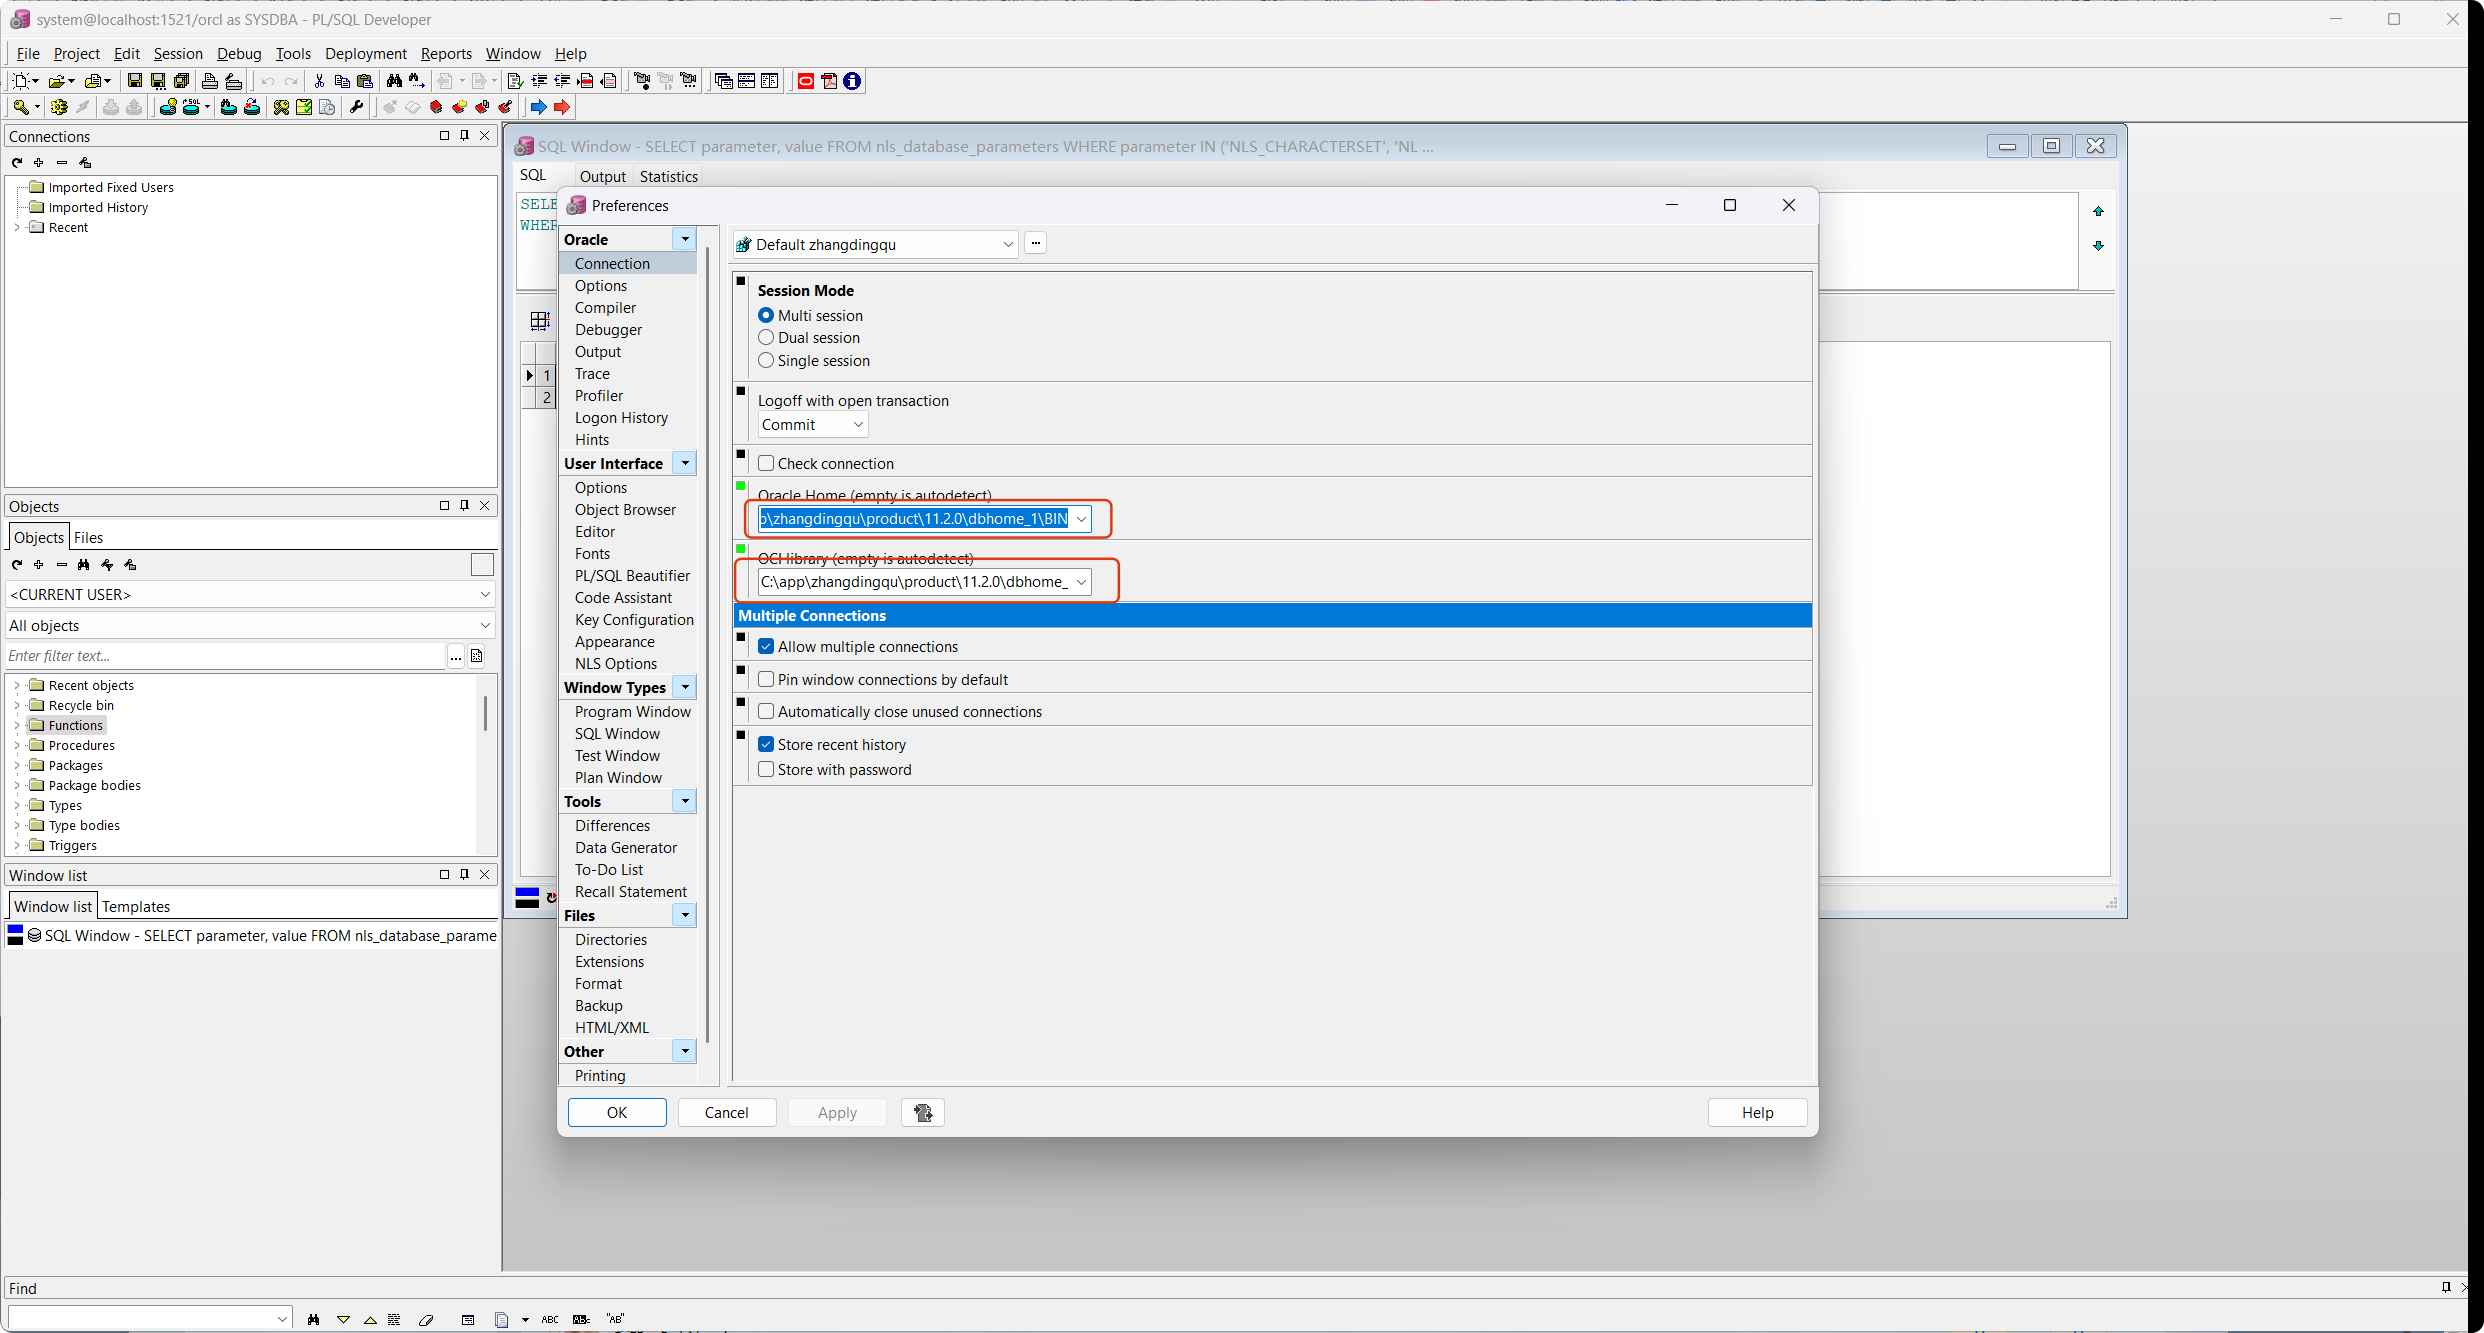Switch to the Statistics tab

(668, 177)
